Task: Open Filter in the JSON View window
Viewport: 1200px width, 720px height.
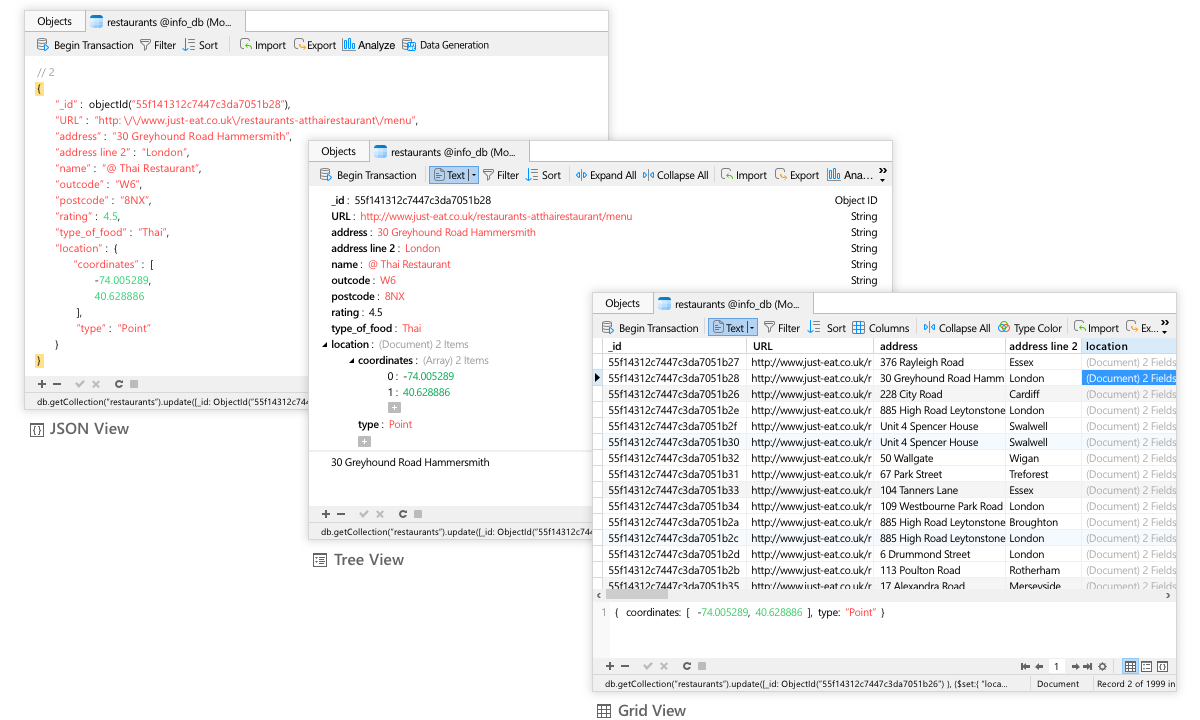Action: [157, 45]
